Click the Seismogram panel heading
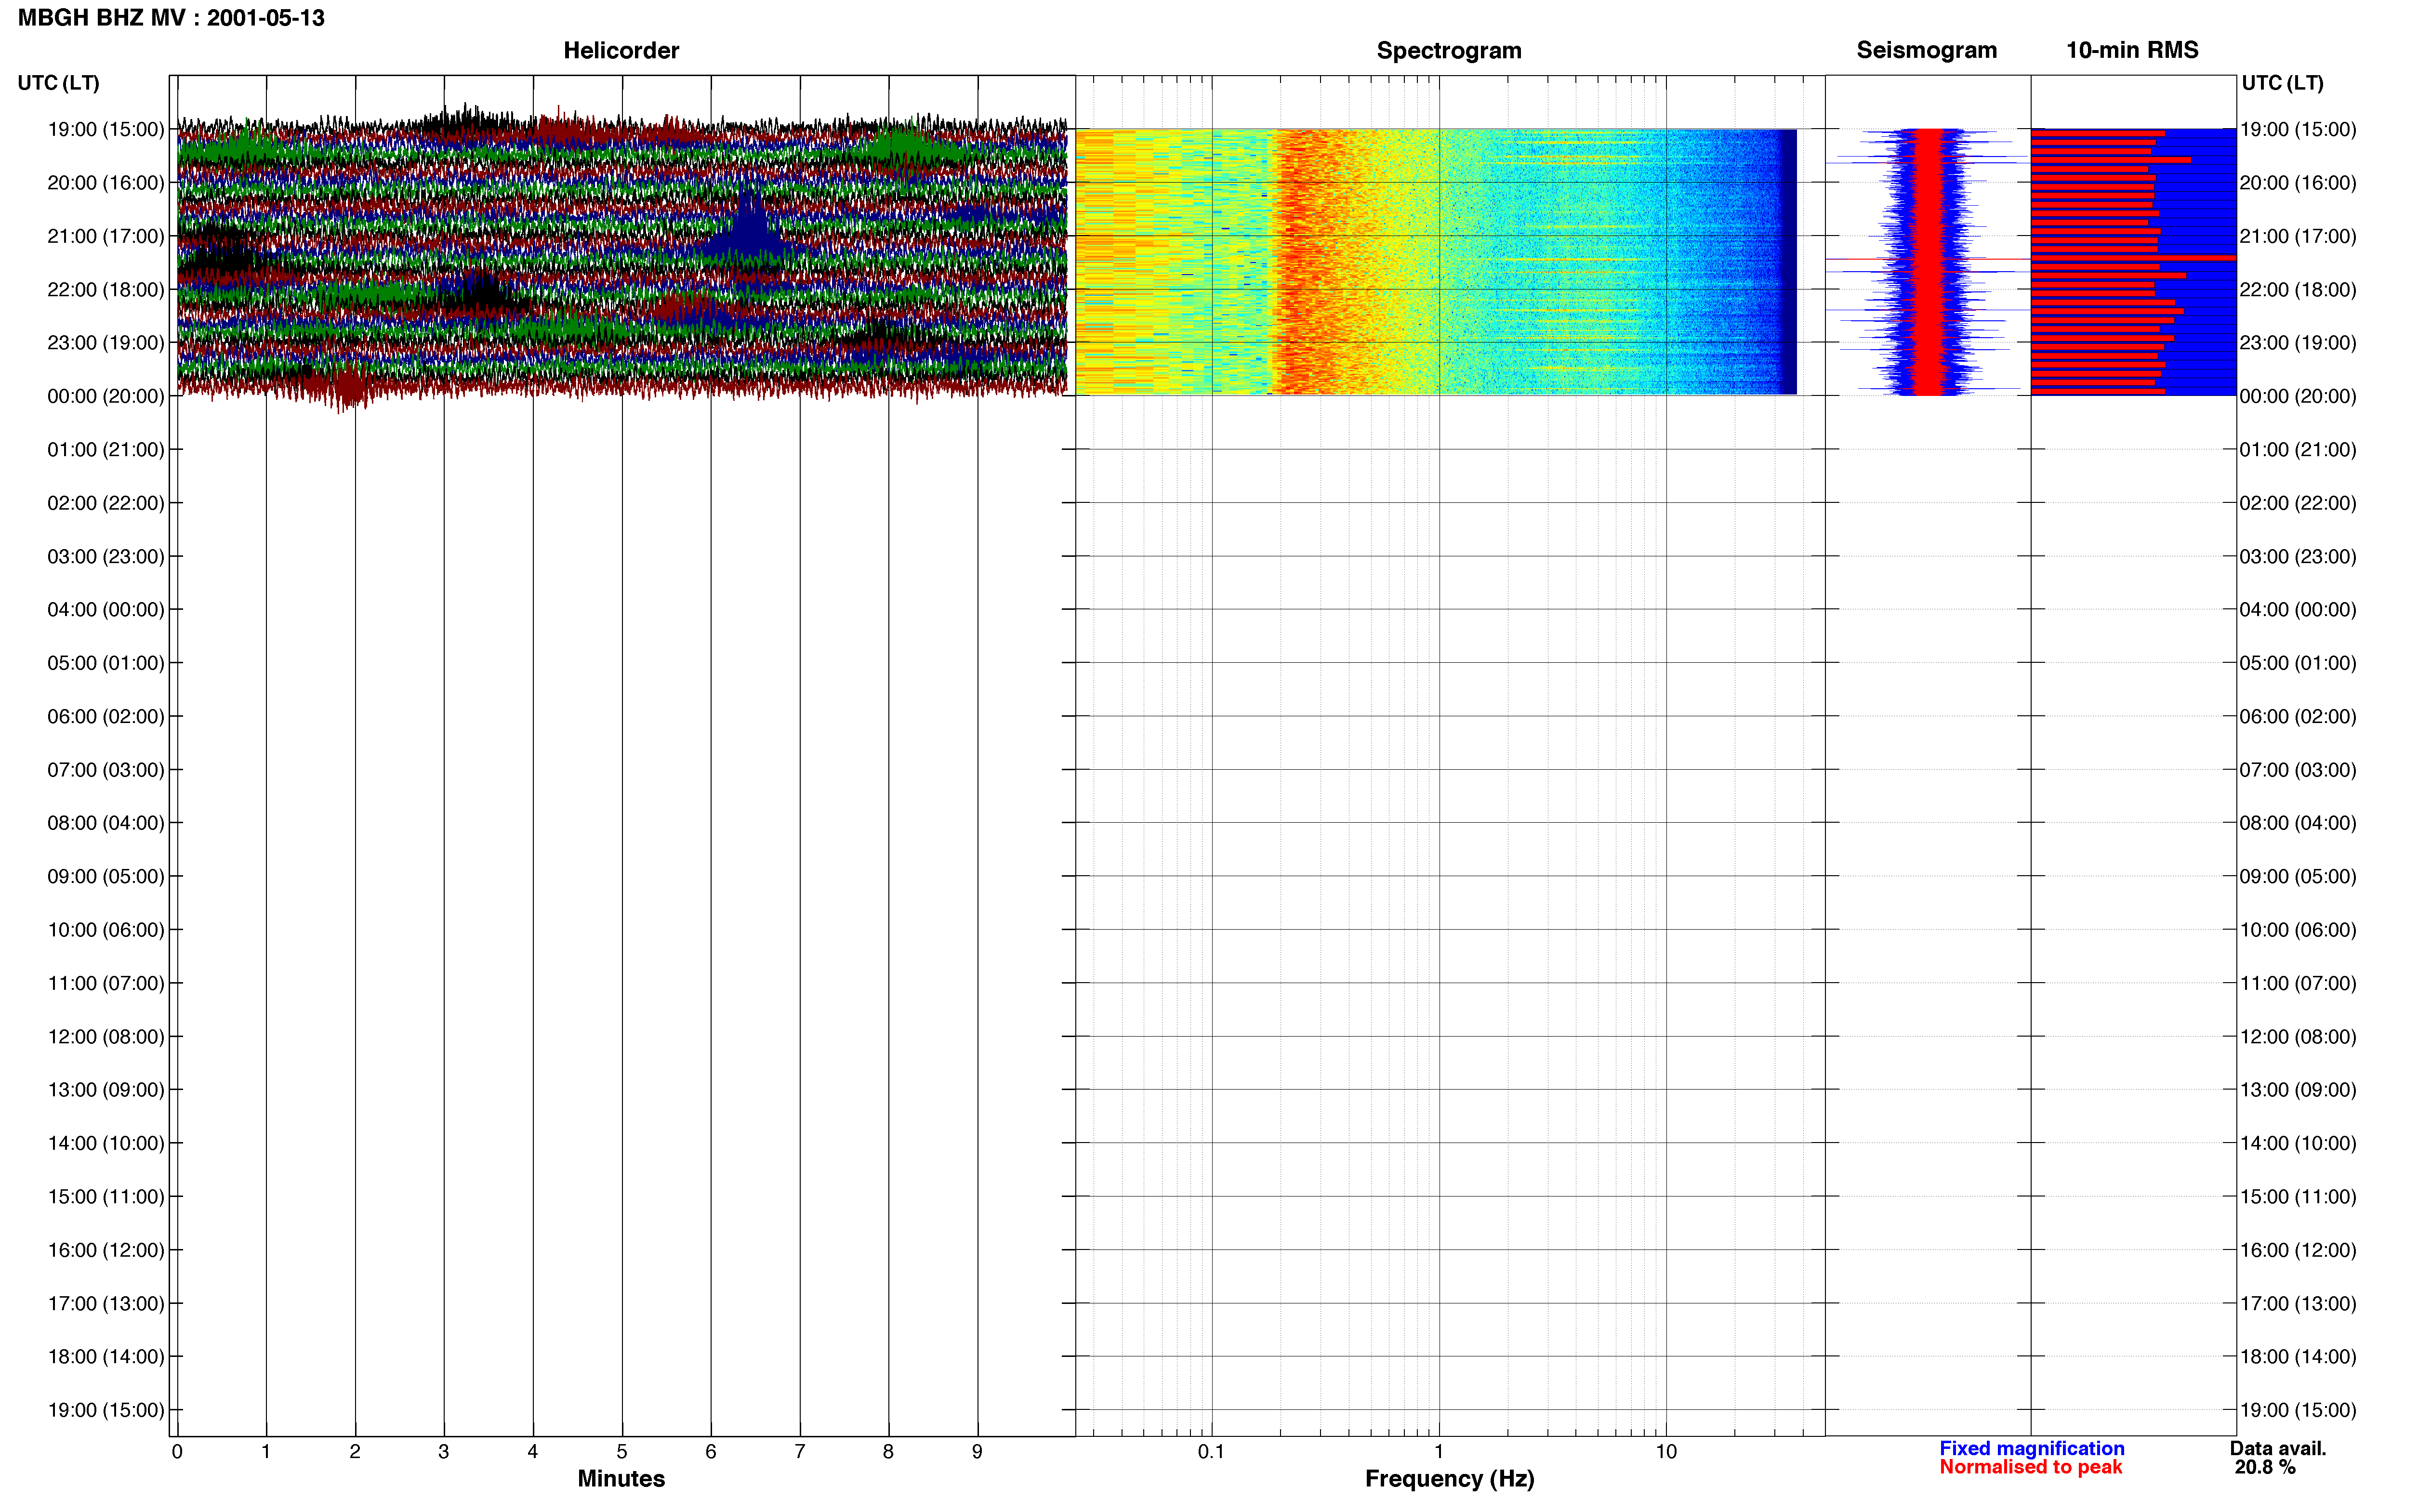Image resolution: width=2418 pixels, height=1512 pixels. pos(1926,50)
